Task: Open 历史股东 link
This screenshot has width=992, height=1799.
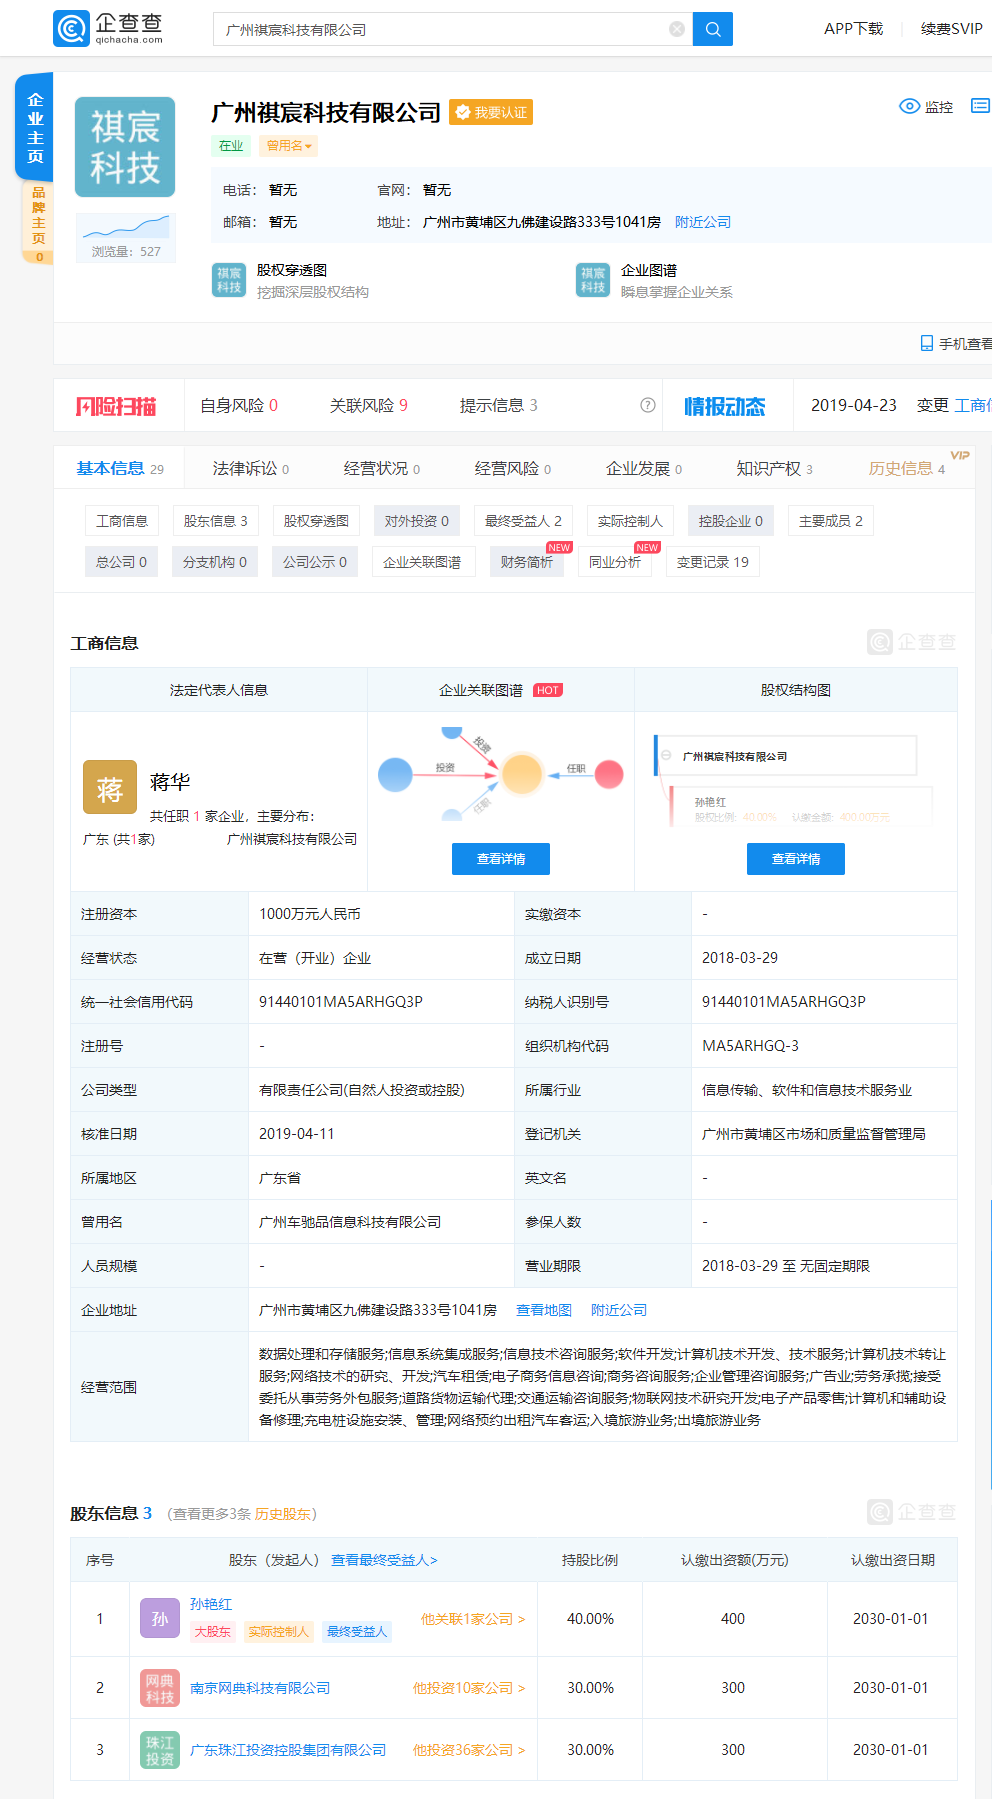Action: pos(283,1514)
